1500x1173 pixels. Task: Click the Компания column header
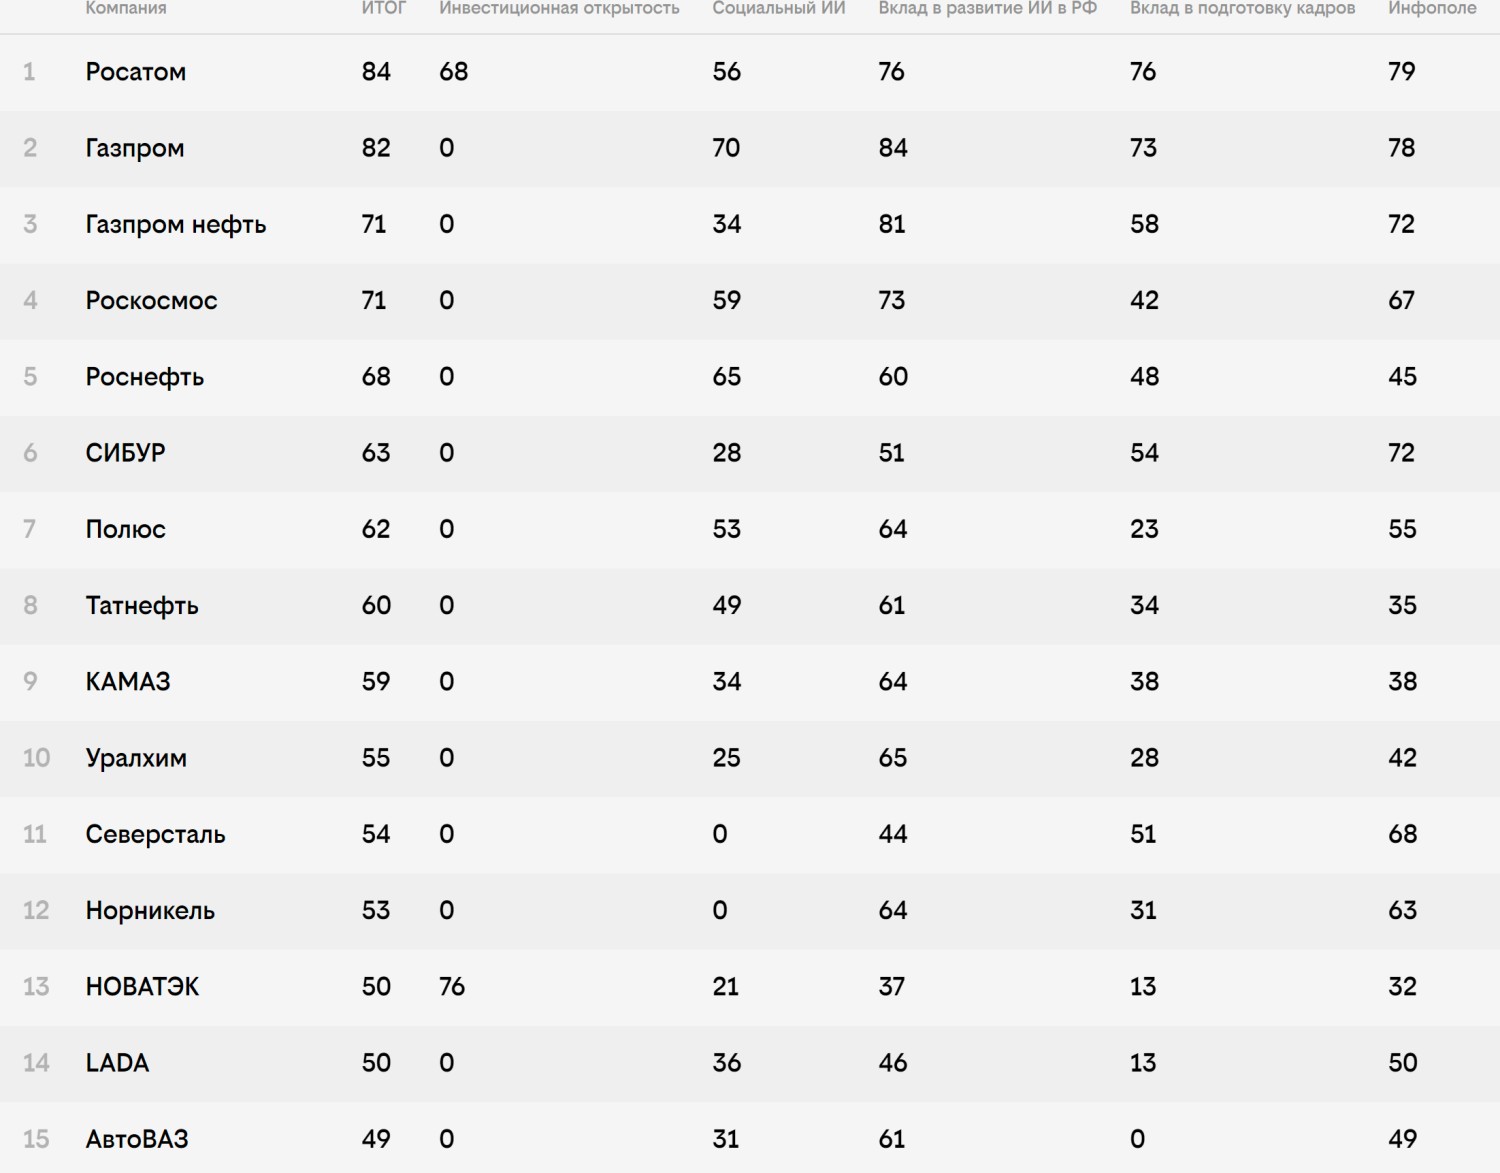[126, 8]
